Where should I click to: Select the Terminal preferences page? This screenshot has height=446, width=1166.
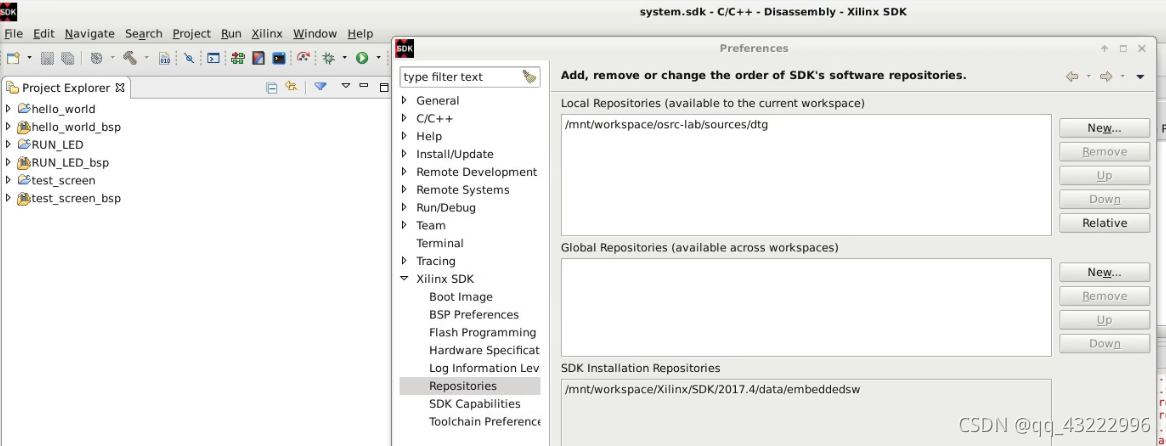(x=439, y=243)
